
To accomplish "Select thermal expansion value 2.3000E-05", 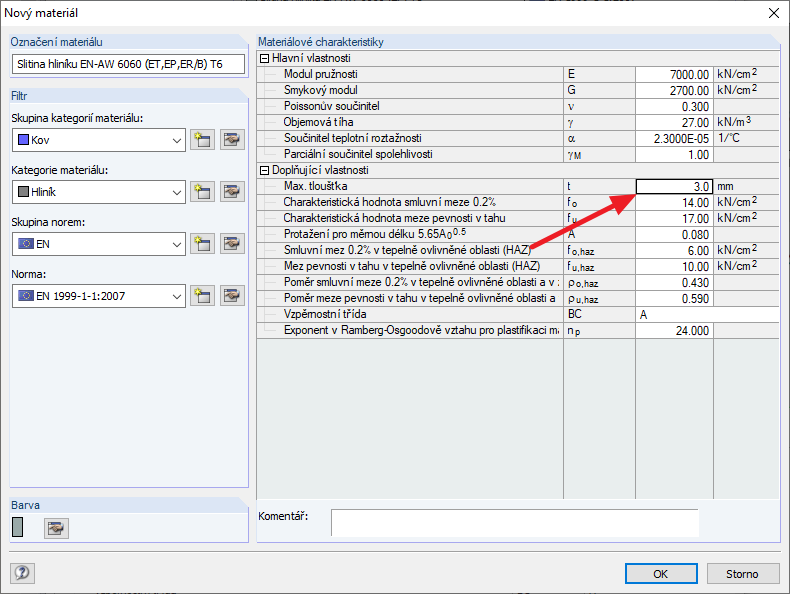I will point(674,139).
